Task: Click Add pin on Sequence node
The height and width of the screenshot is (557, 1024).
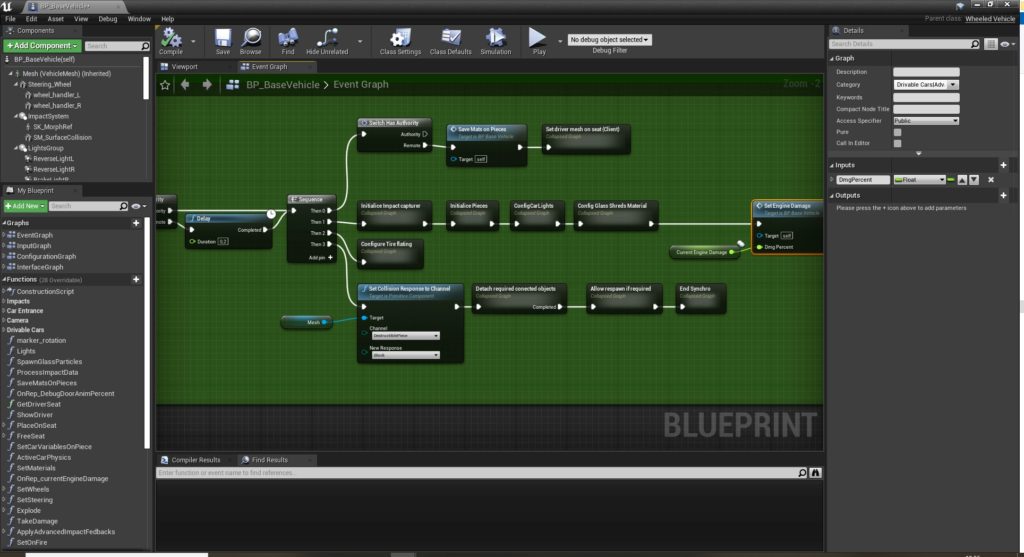Action: pyautogui.click(x=320, y=258)
